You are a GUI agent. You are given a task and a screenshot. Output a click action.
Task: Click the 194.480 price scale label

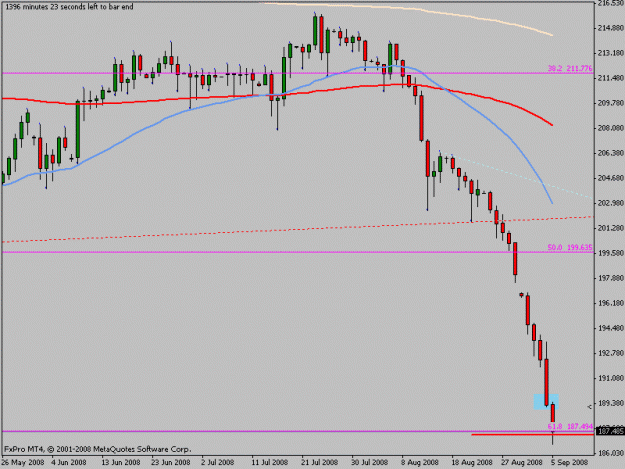click(x=611, y=328)
